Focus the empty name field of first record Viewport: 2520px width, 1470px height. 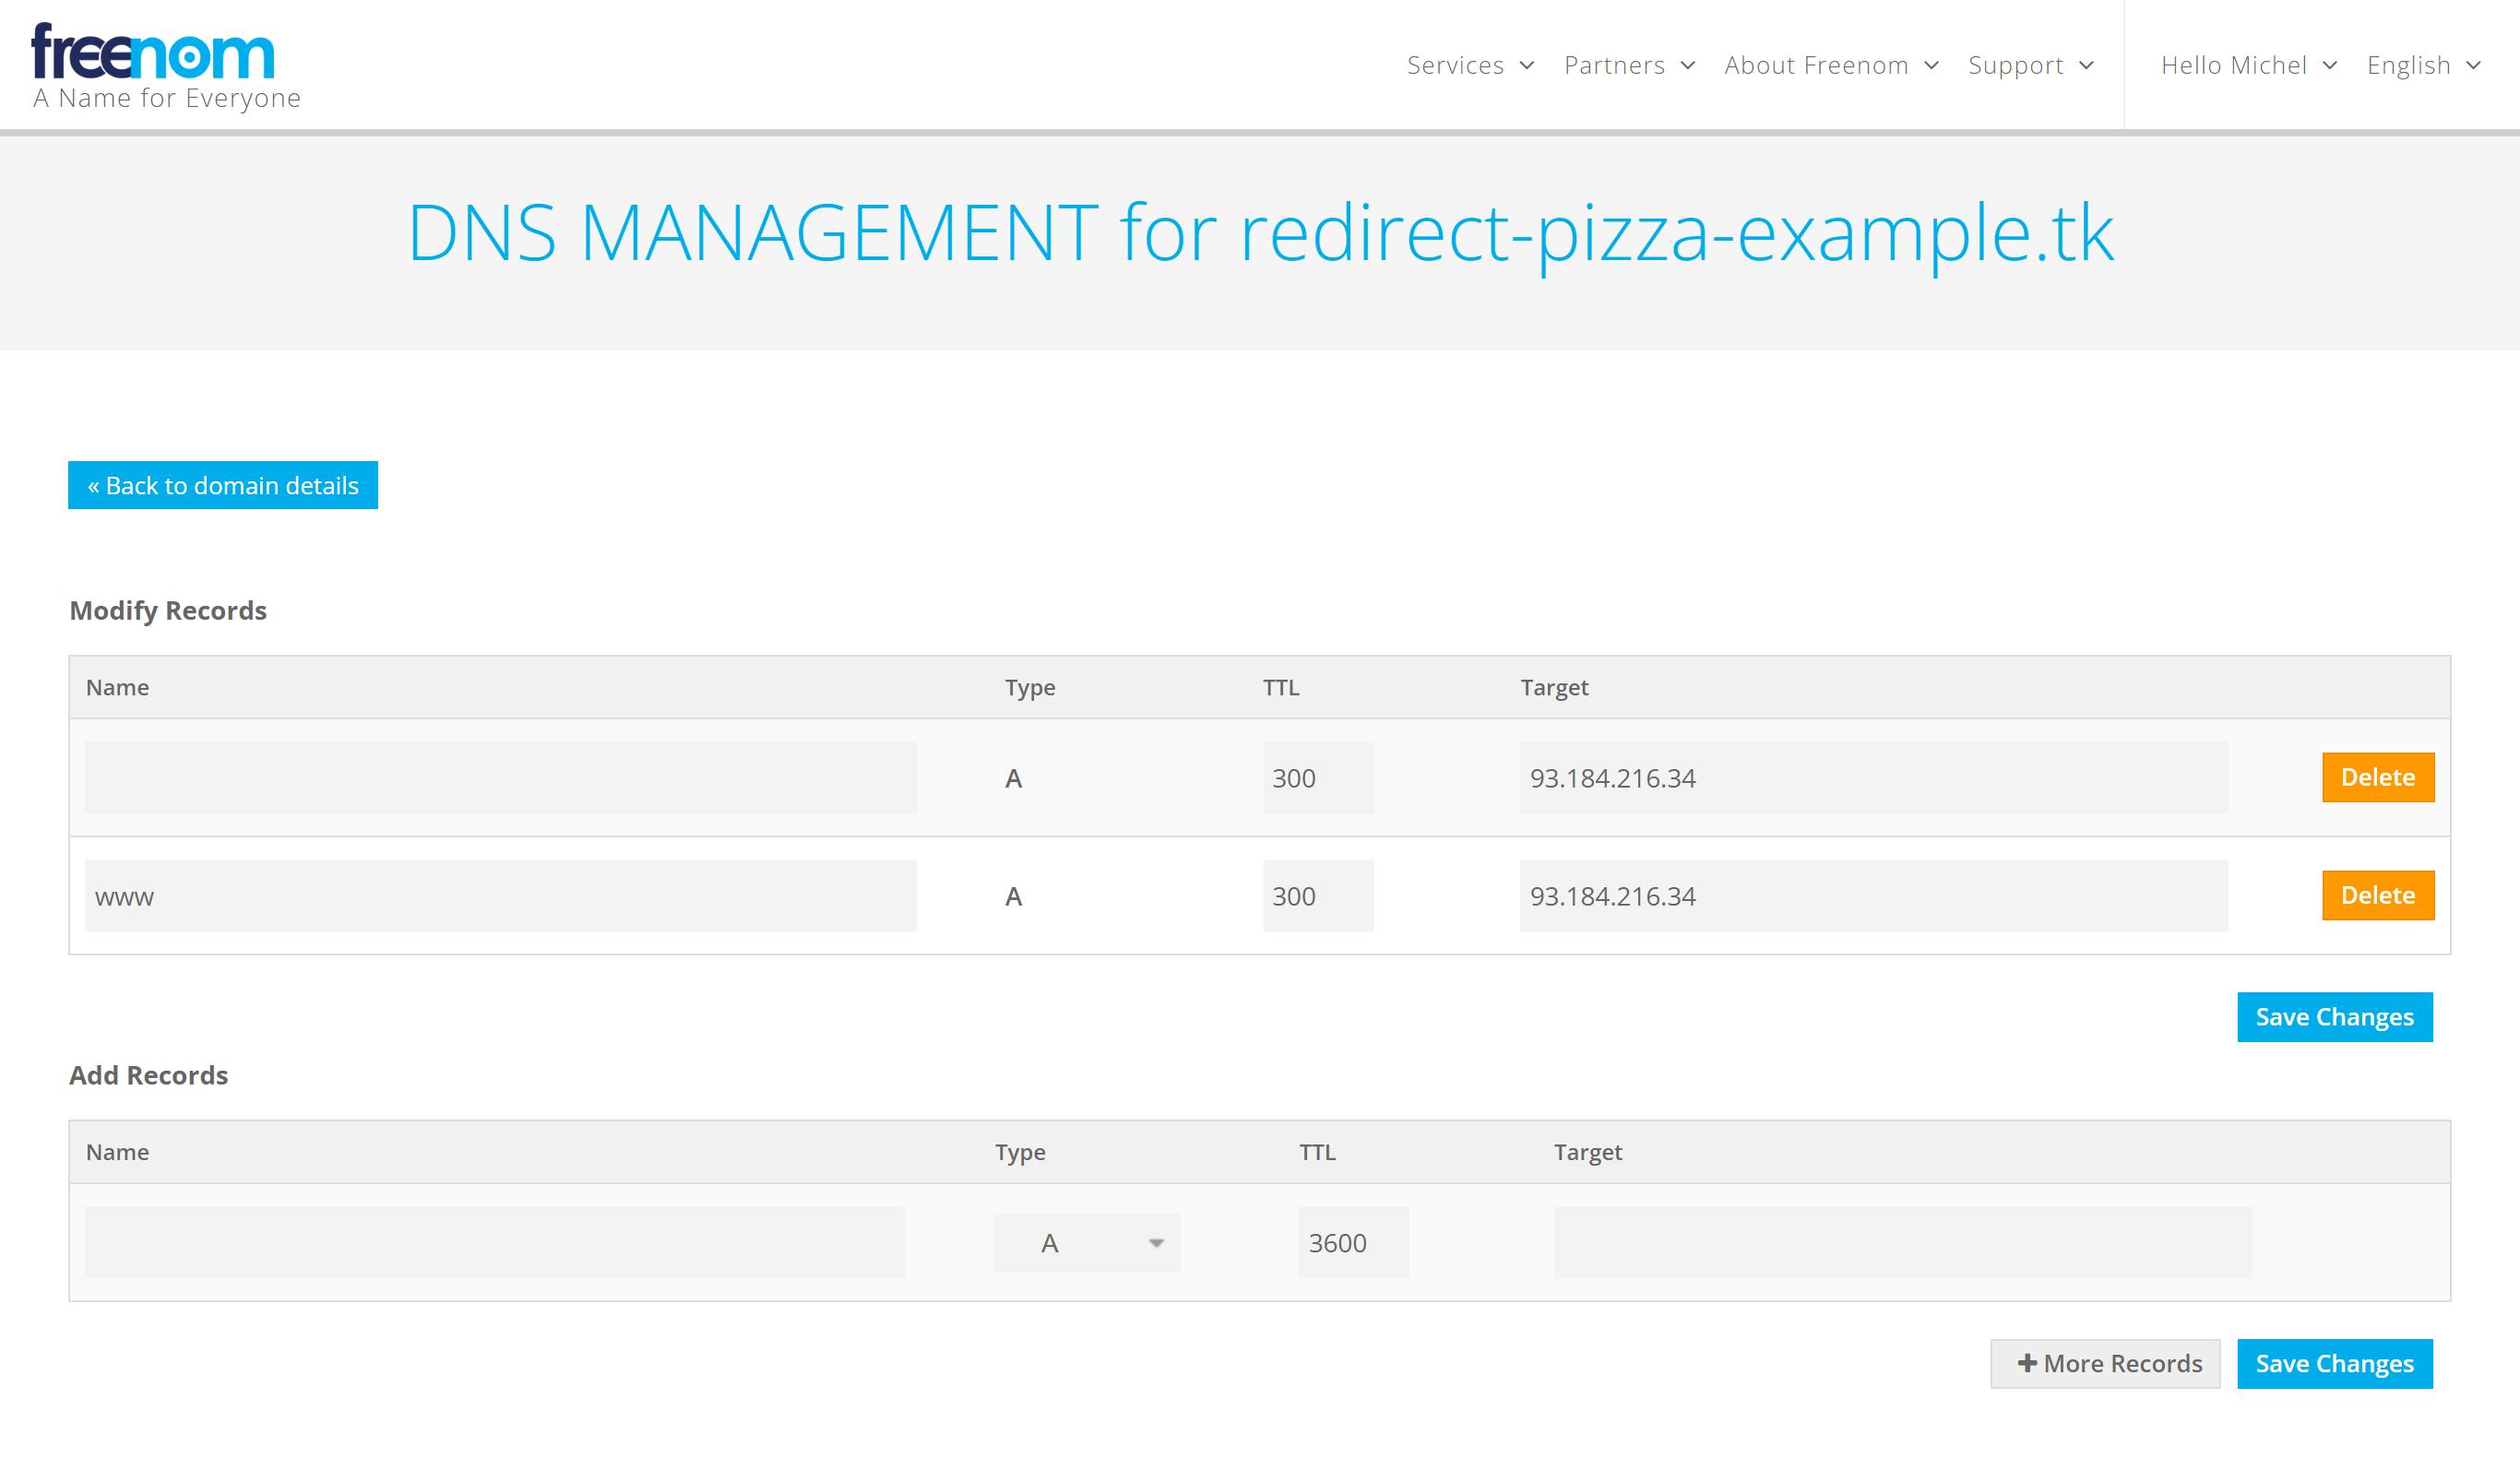click(x=500, y=777)
